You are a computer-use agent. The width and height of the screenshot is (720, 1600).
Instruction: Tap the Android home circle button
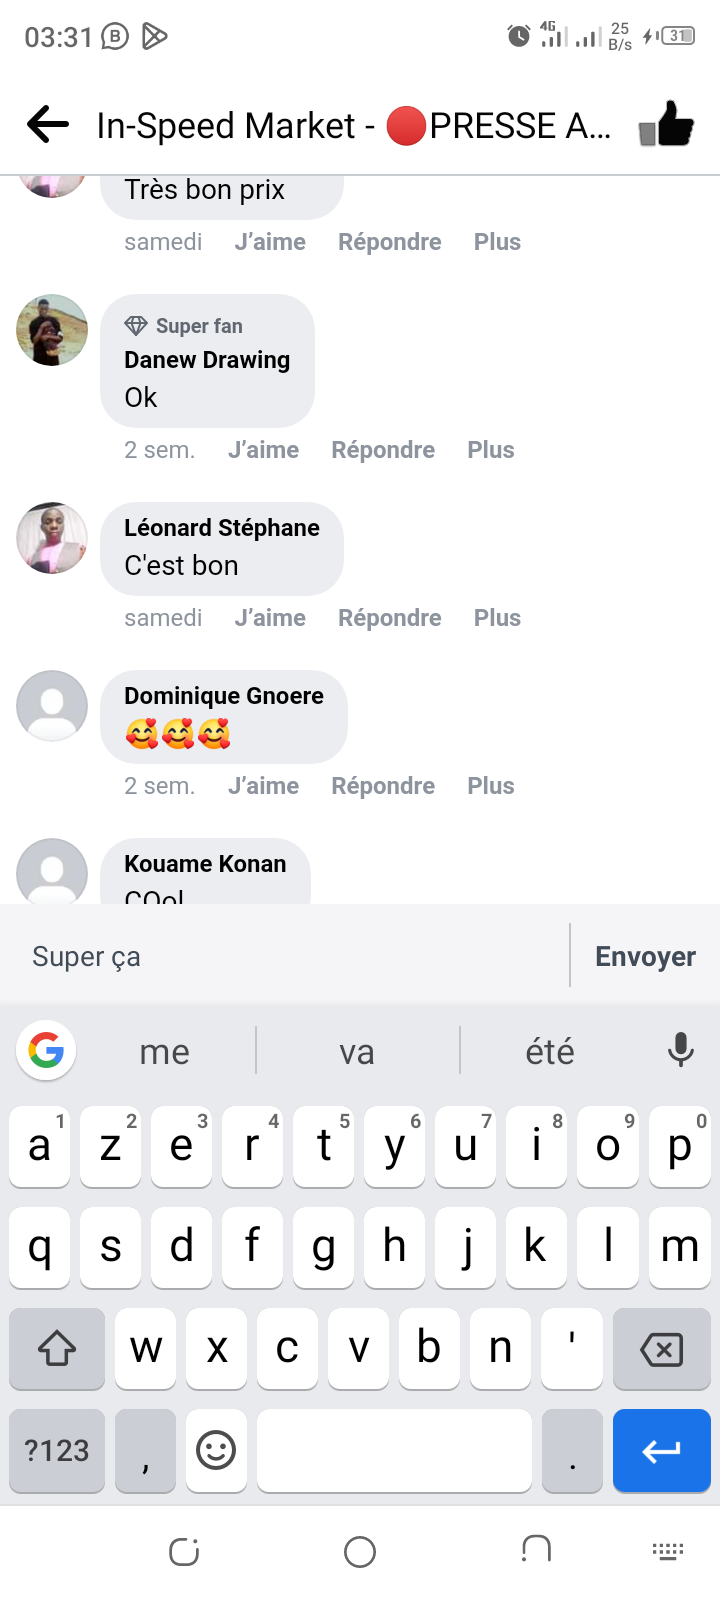click(360, 1552)
